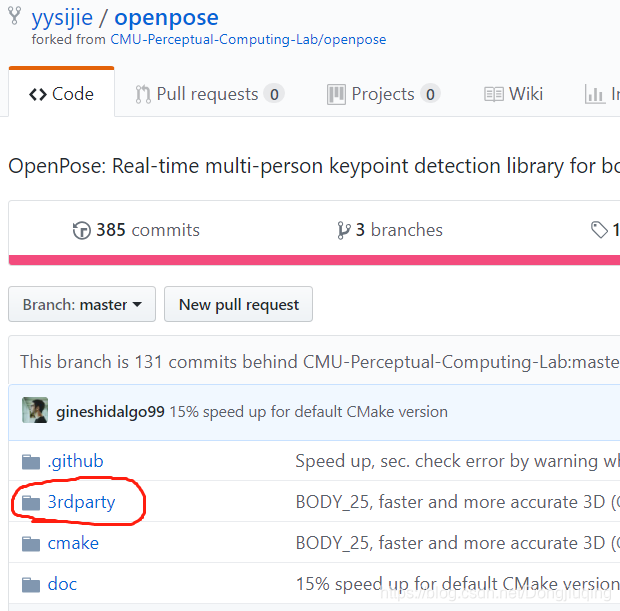Image resolution: width=620 pixels, height=611 pixels.
Task: Click the releases tag icon
Action: click(x=599, y=230)
